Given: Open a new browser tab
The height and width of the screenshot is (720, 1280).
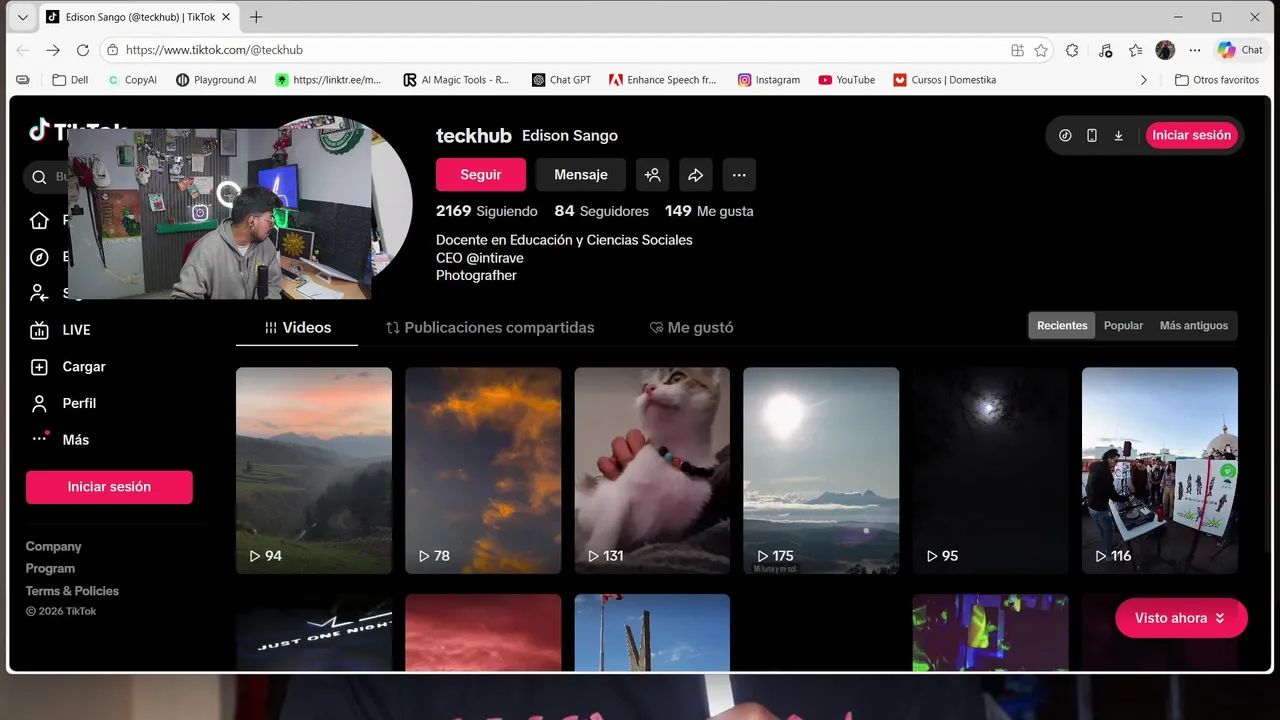Looking at the screenshot, I should click(256, 17).
